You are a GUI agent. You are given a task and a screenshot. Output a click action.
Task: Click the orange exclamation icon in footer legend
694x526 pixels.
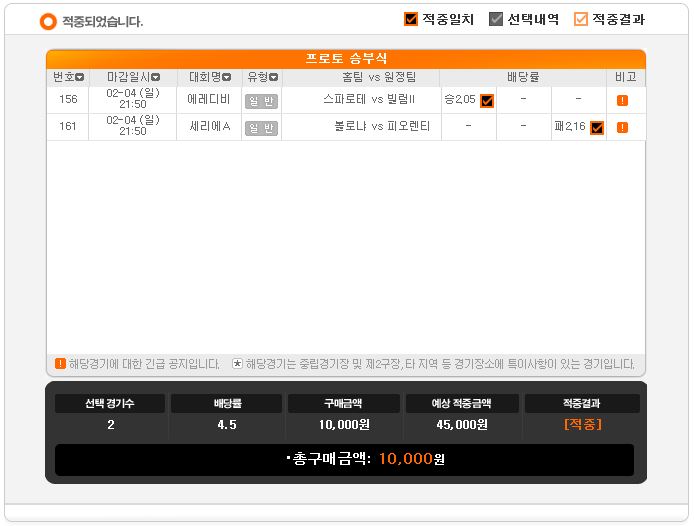point(60,364)
